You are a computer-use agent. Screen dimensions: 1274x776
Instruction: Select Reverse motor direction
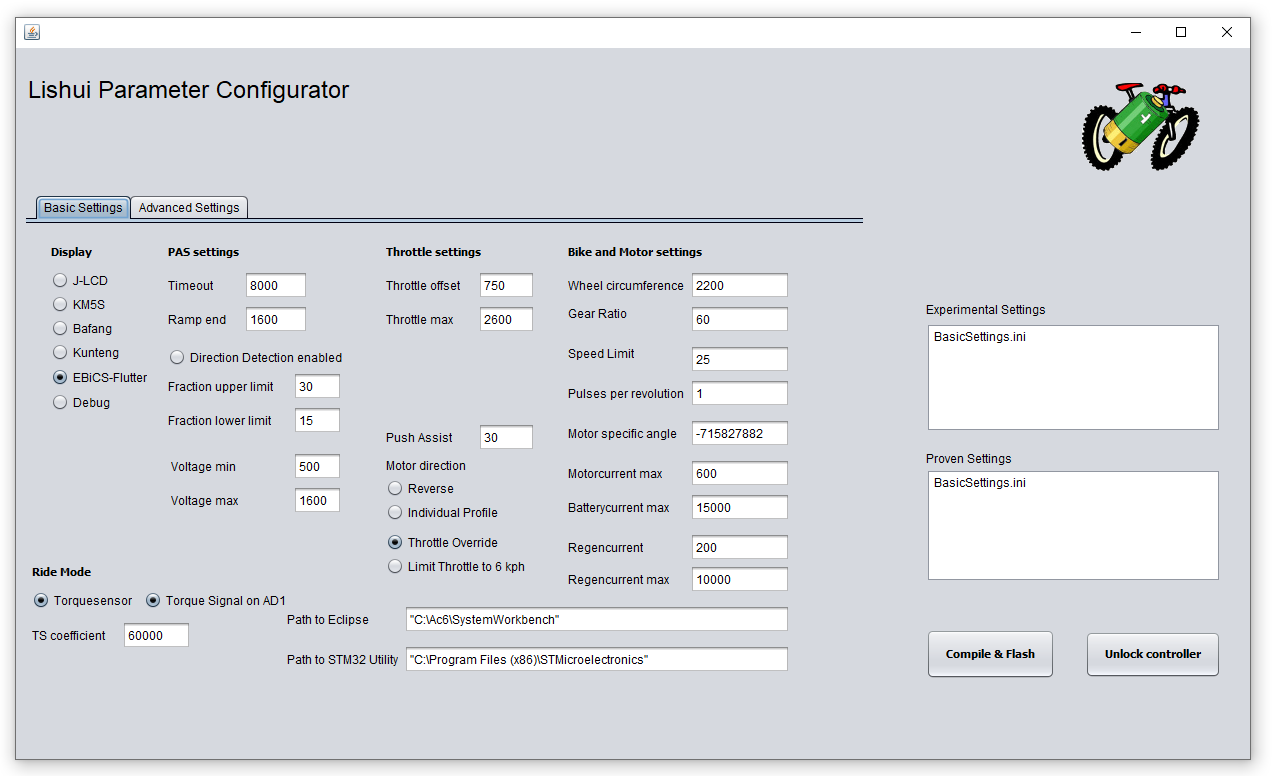[x=421, y=488]
